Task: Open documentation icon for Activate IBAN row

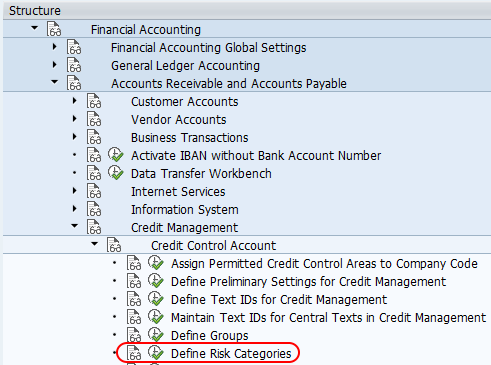Action: 94,155
